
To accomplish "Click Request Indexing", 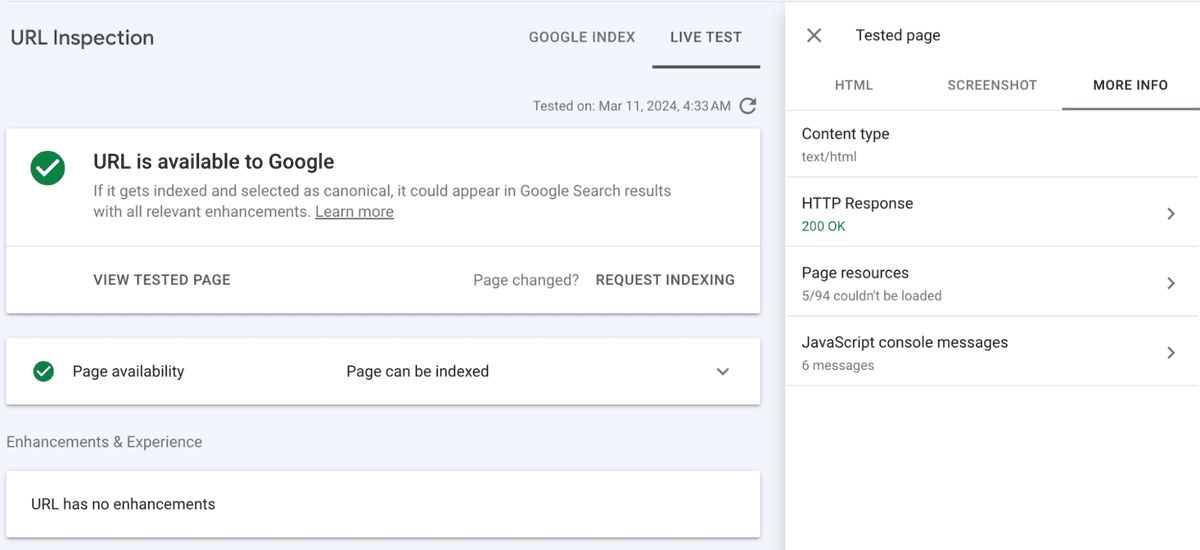I will click(665, 280).
